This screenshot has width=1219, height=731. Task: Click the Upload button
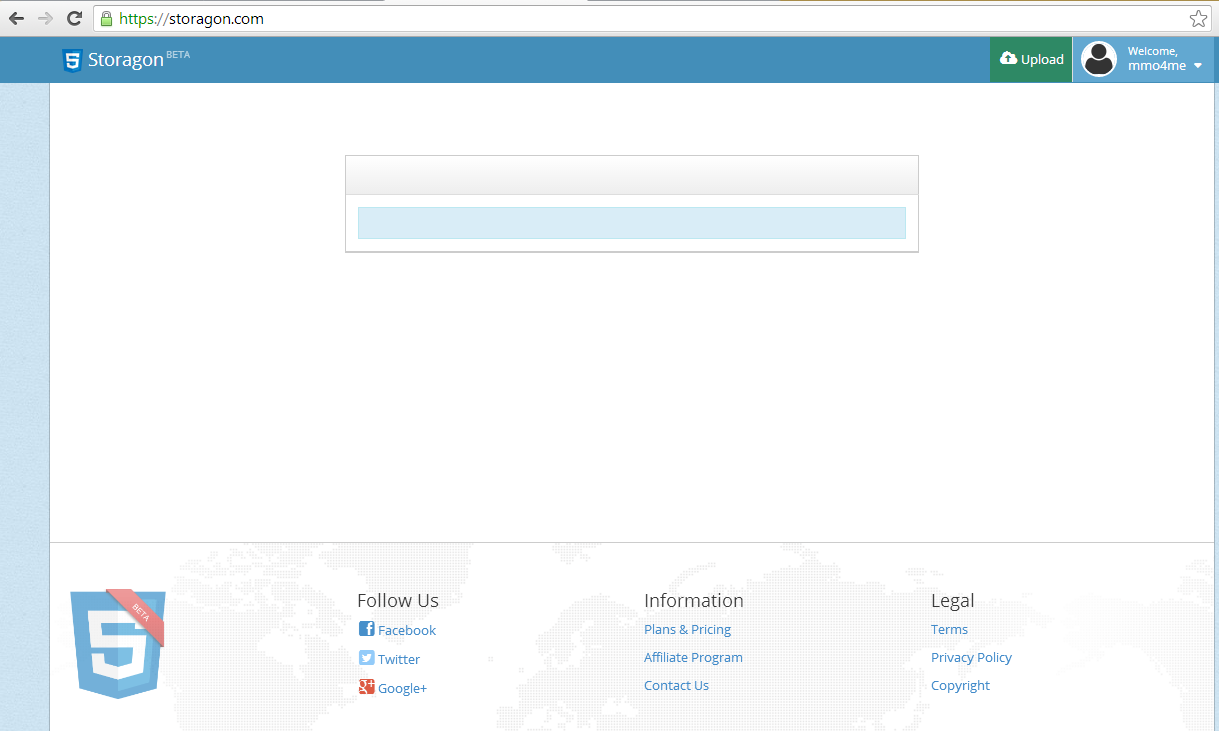click(1031, 60)
